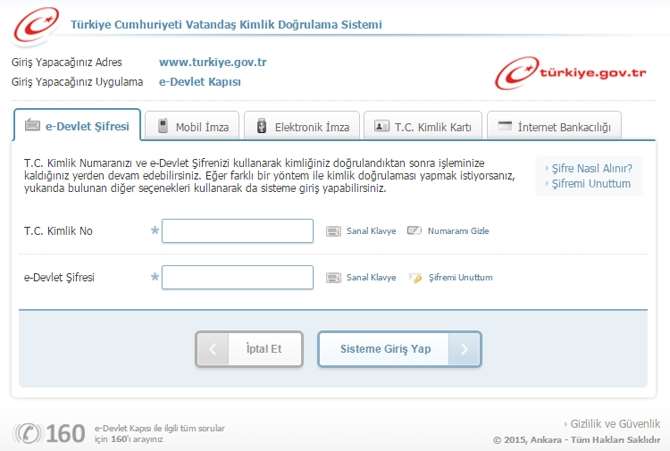Viewport: 670px width, 451px height.
Task: Click the Giriş Yapacağınız Uygulama label
Action: click(x=77, y=82)
